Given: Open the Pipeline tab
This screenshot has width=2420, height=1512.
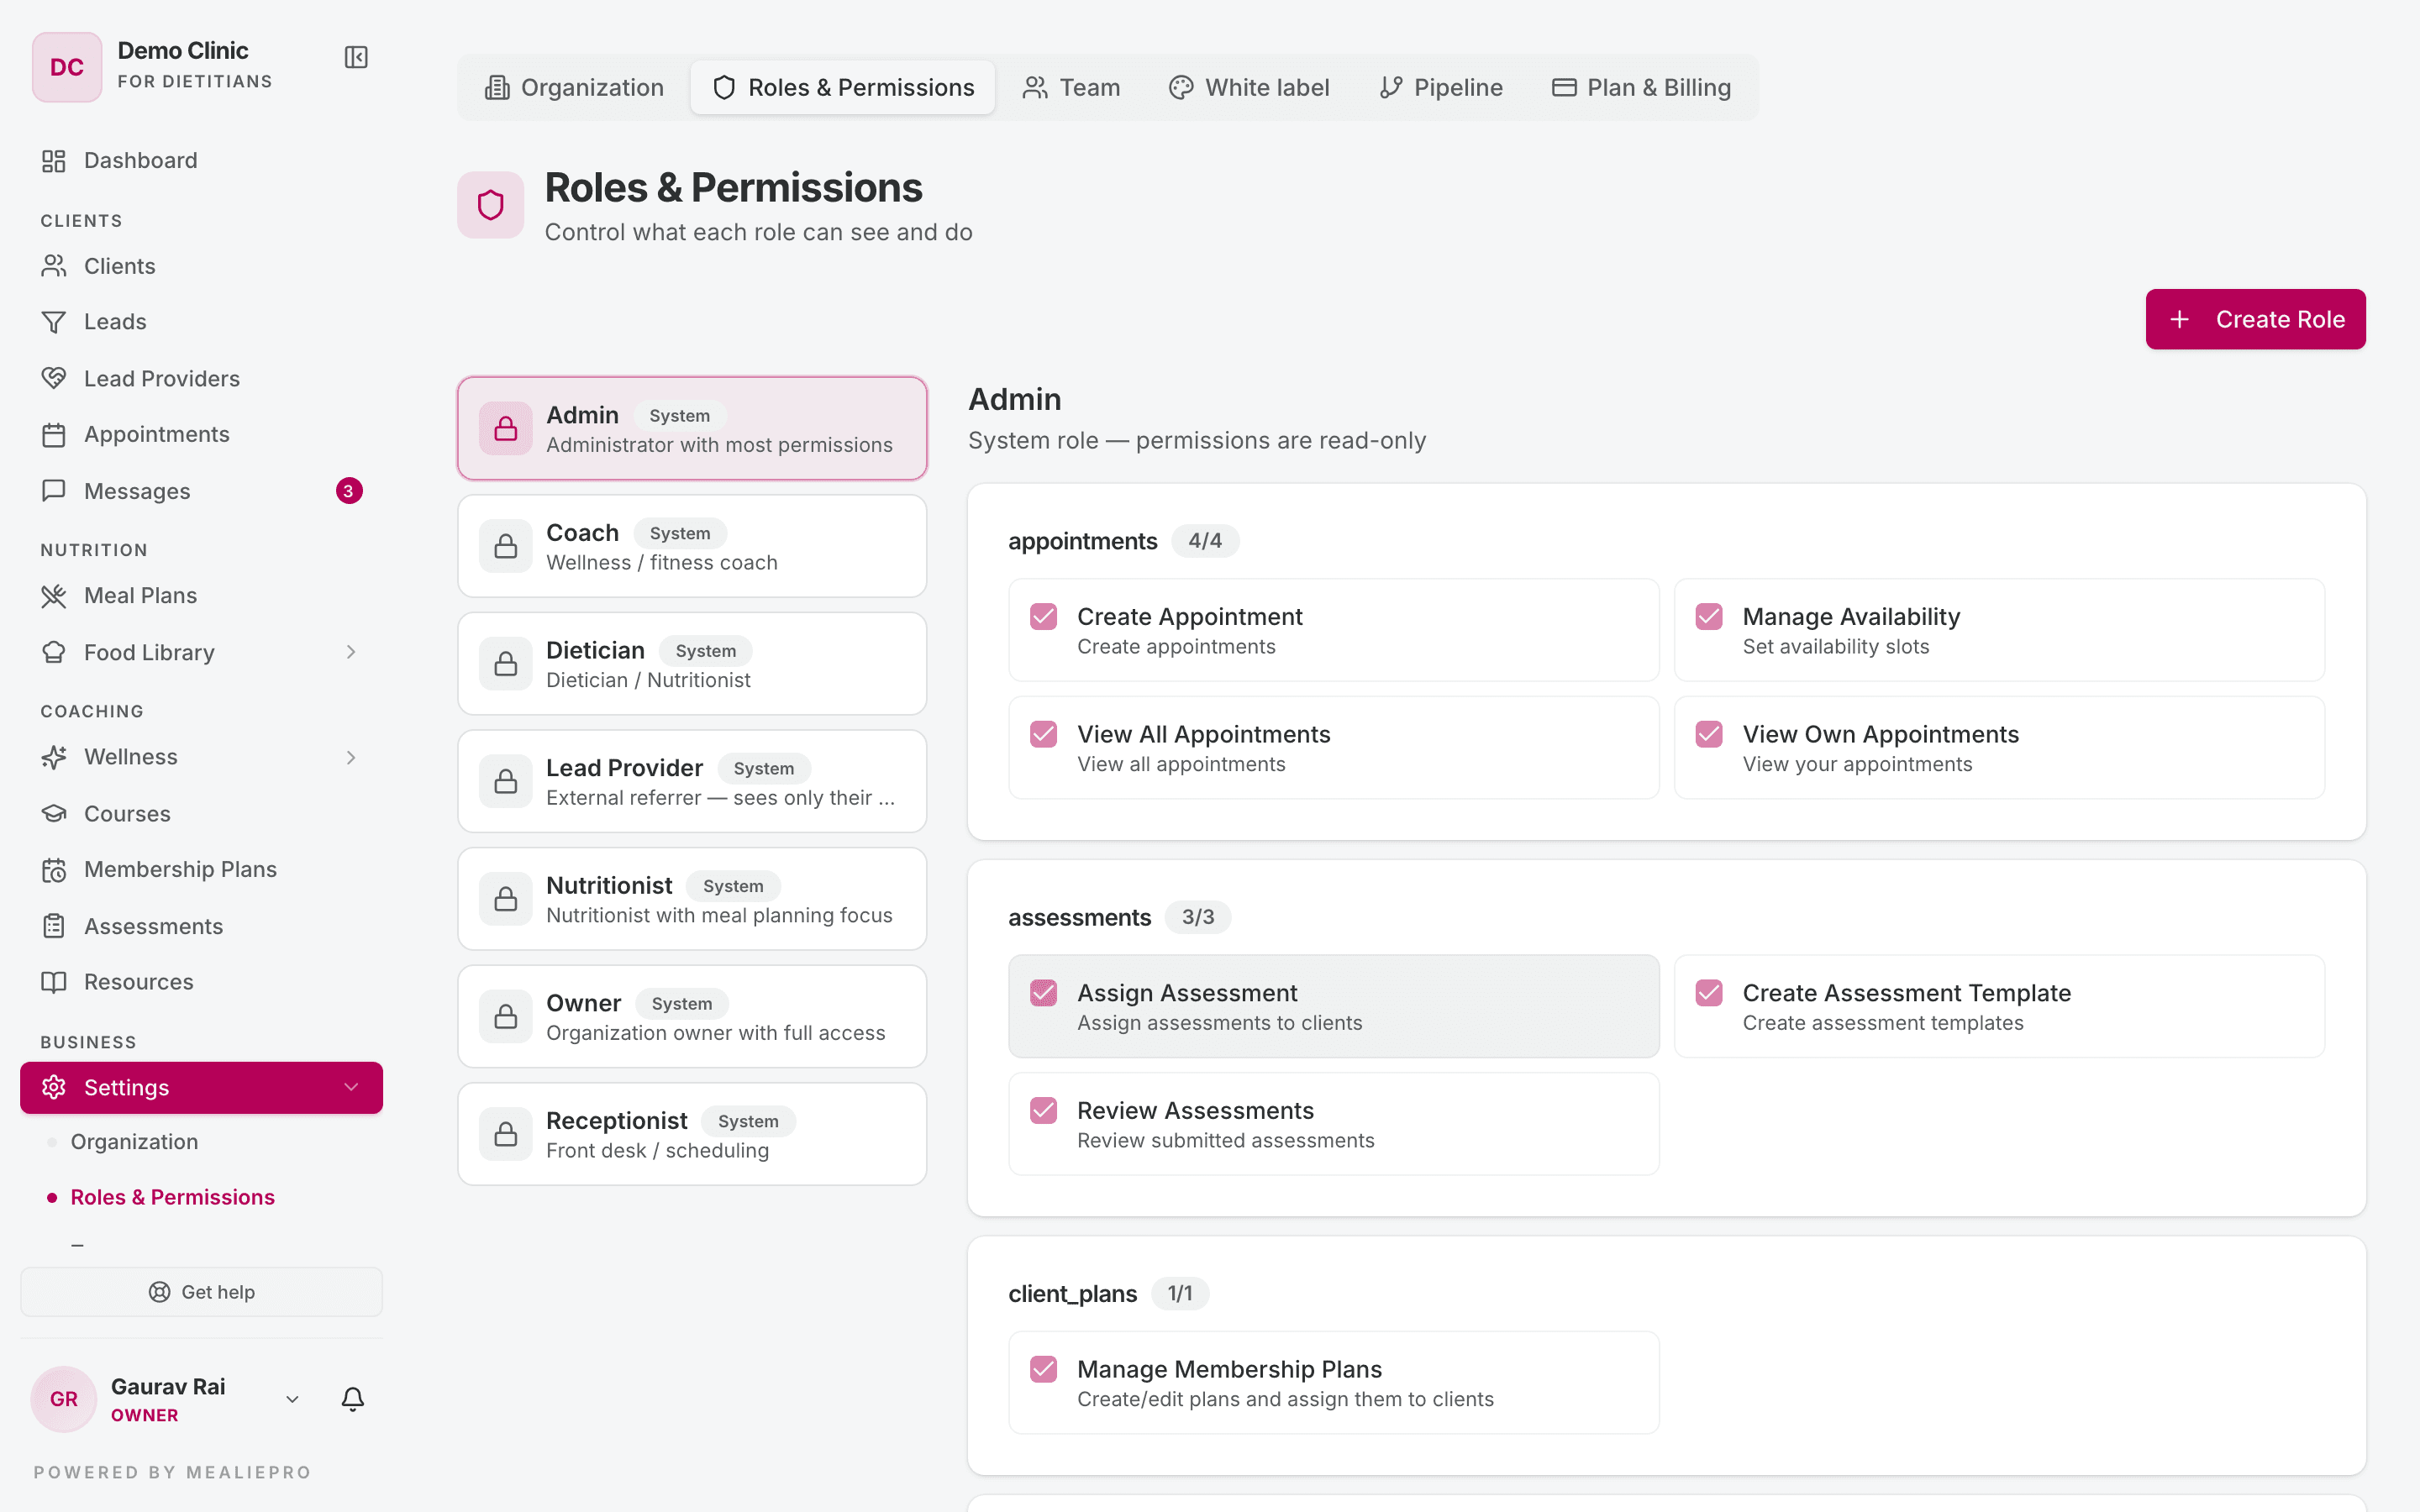Looking at the screenshot, I should 1441,88.
